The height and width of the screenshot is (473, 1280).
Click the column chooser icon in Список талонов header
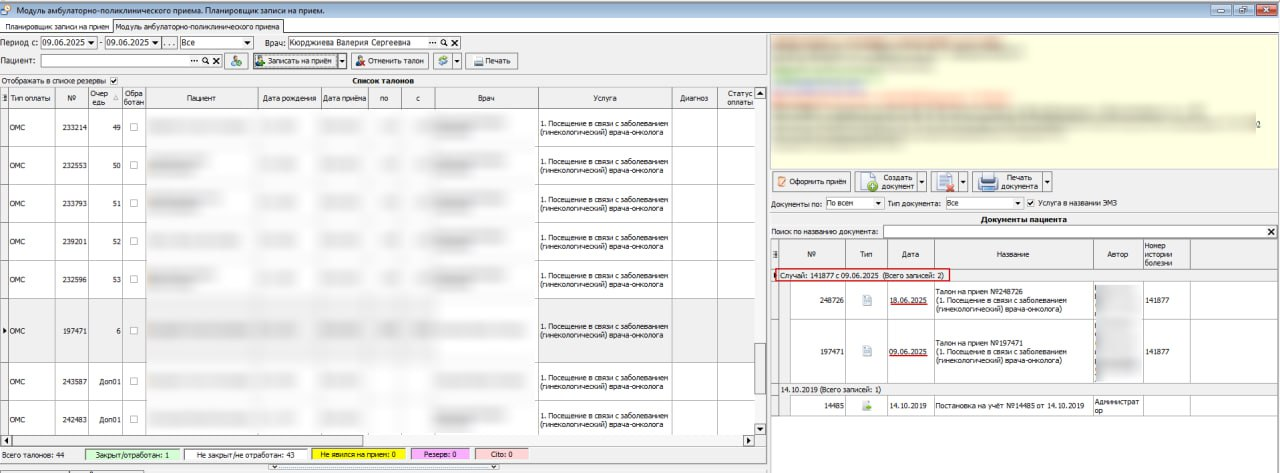tap(4, 98)
